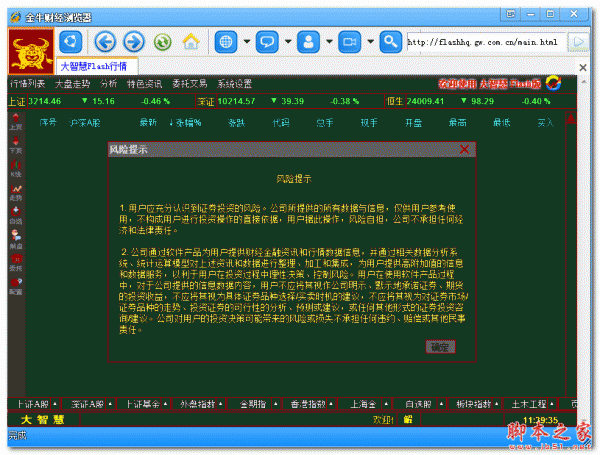Go back with the left arrow icon
The image size is (600, 455).
(x=105, y=42)
